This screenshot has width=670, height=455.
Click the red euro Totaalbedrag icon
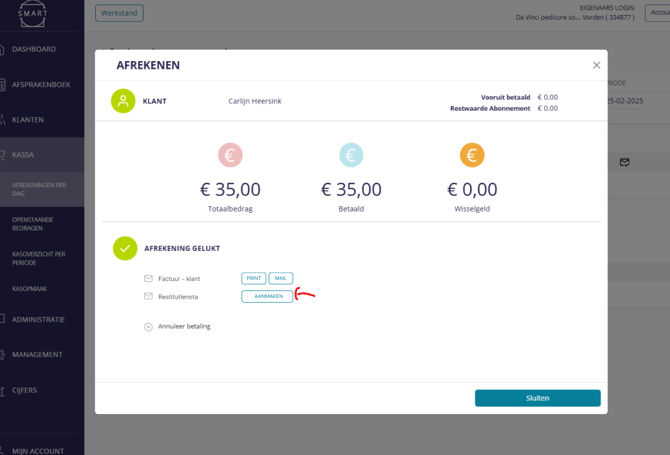(230, 155)
